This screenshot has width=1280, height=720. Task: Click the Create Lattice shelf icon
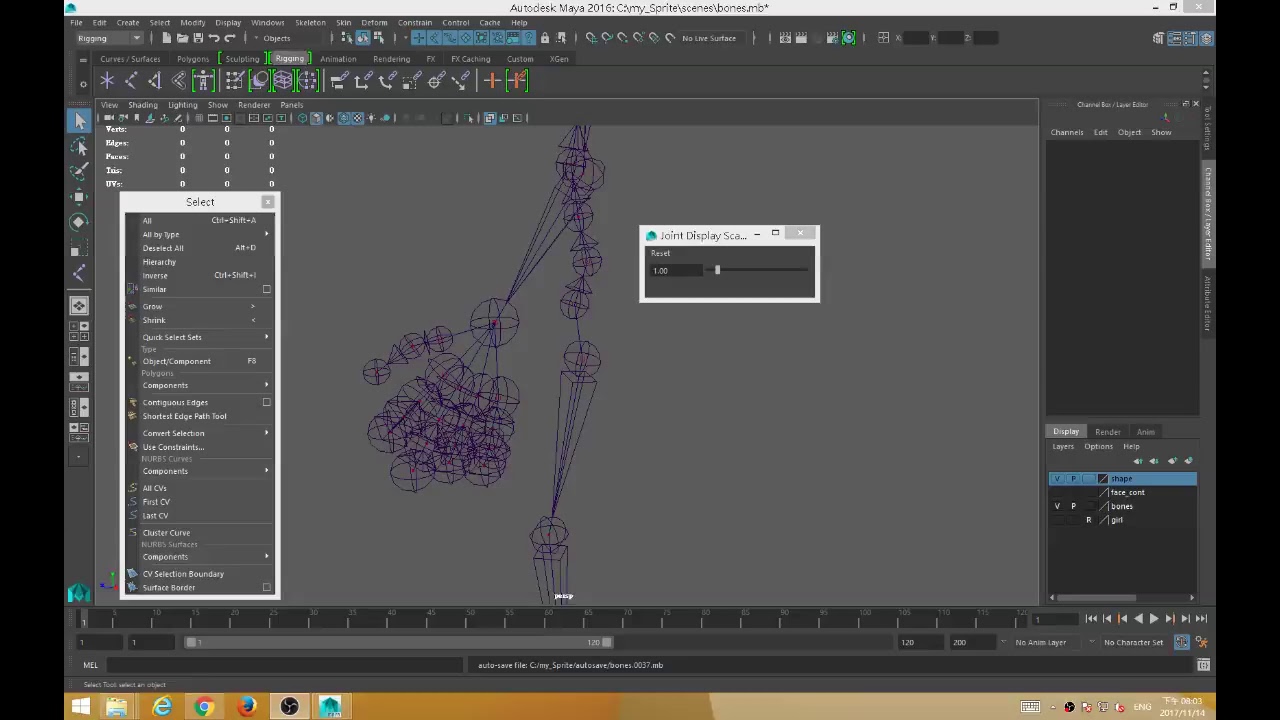[283, 81]
